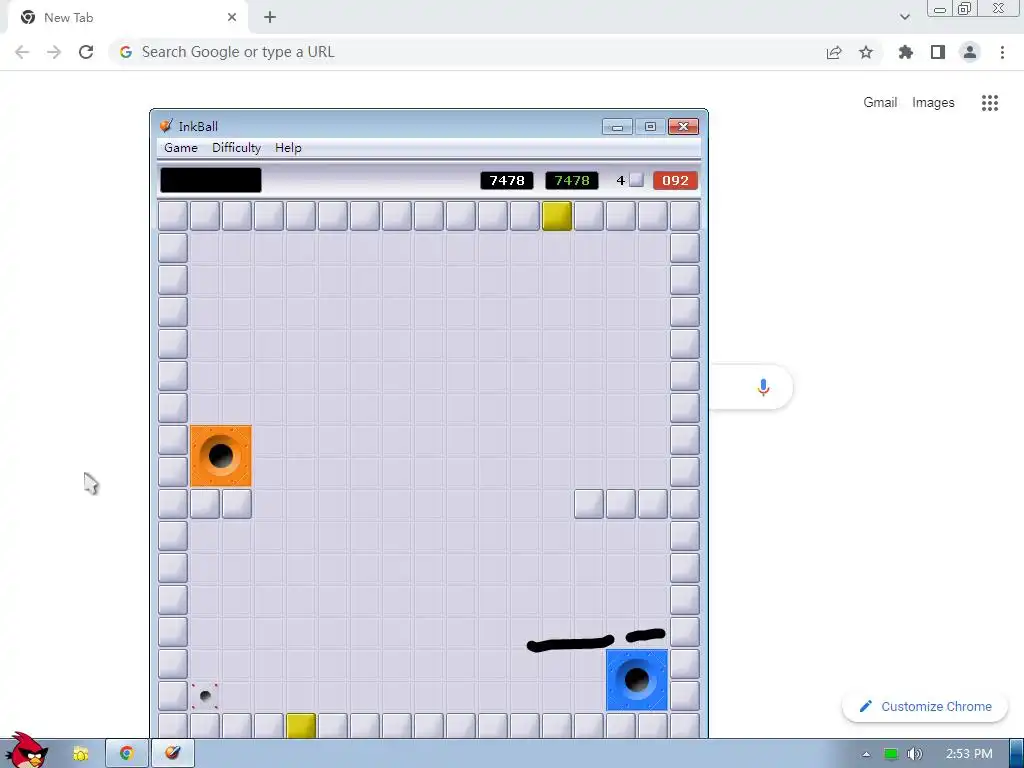Expand the tab search dropdown arrow
Viewport: 1024px width, 768px height.
904,18
